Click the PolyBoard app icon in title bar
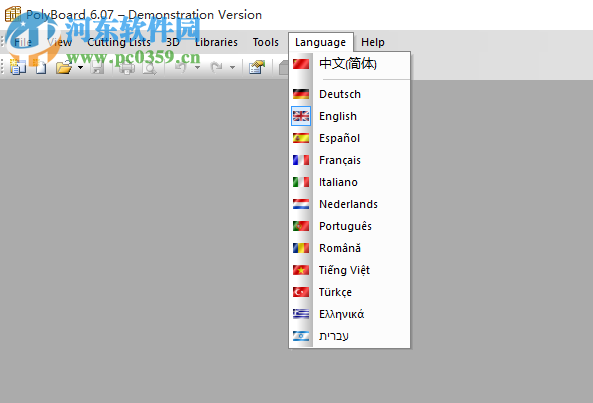Screen dimensions: 593x403 pyautogui.click(x=12, y=14)
